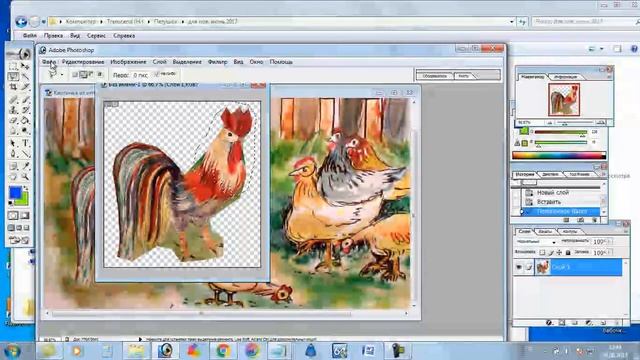The image size is (640, 360).
Task: Click Jump to ImageReady at toolbox bottom
Action: [x=19, y=240]
